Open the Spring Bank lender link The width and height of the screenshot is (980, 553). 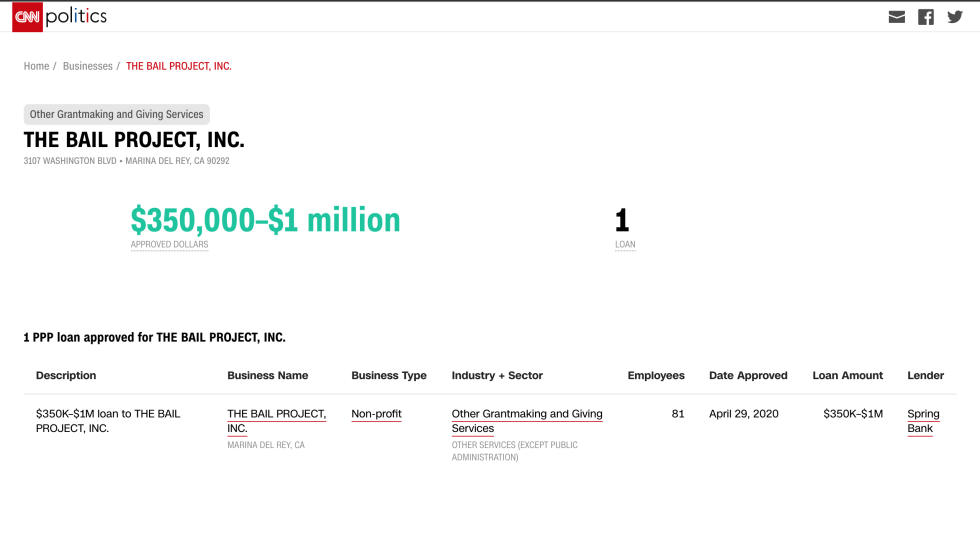click(x=923, y=421)
